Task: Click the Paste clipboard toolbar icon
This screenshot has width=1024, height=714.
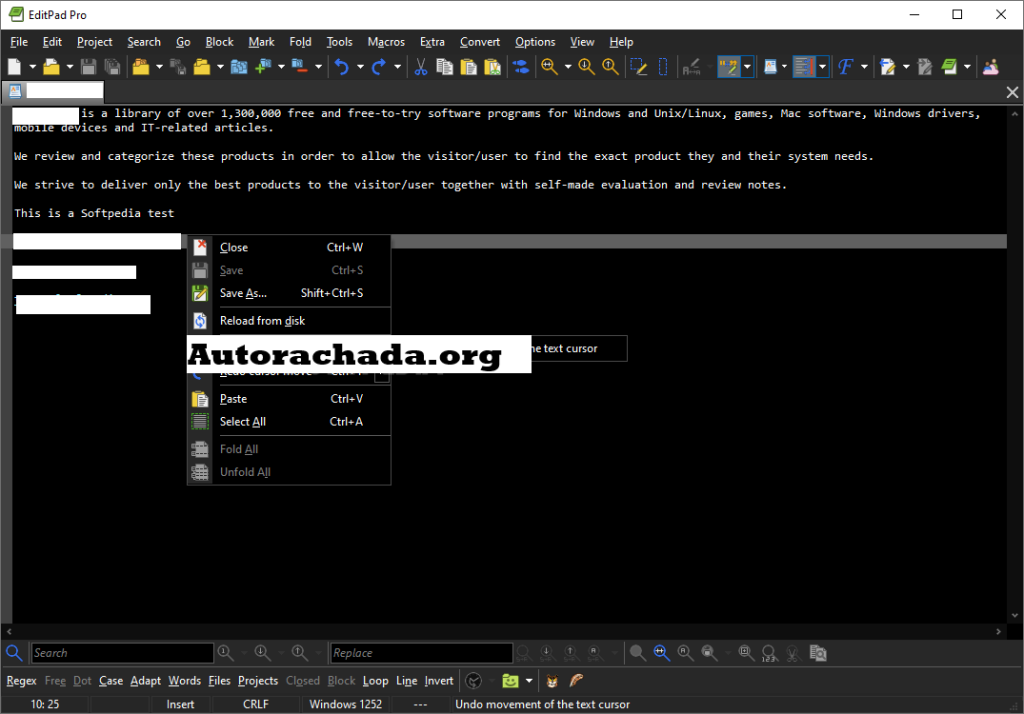Action: [468, 67]
